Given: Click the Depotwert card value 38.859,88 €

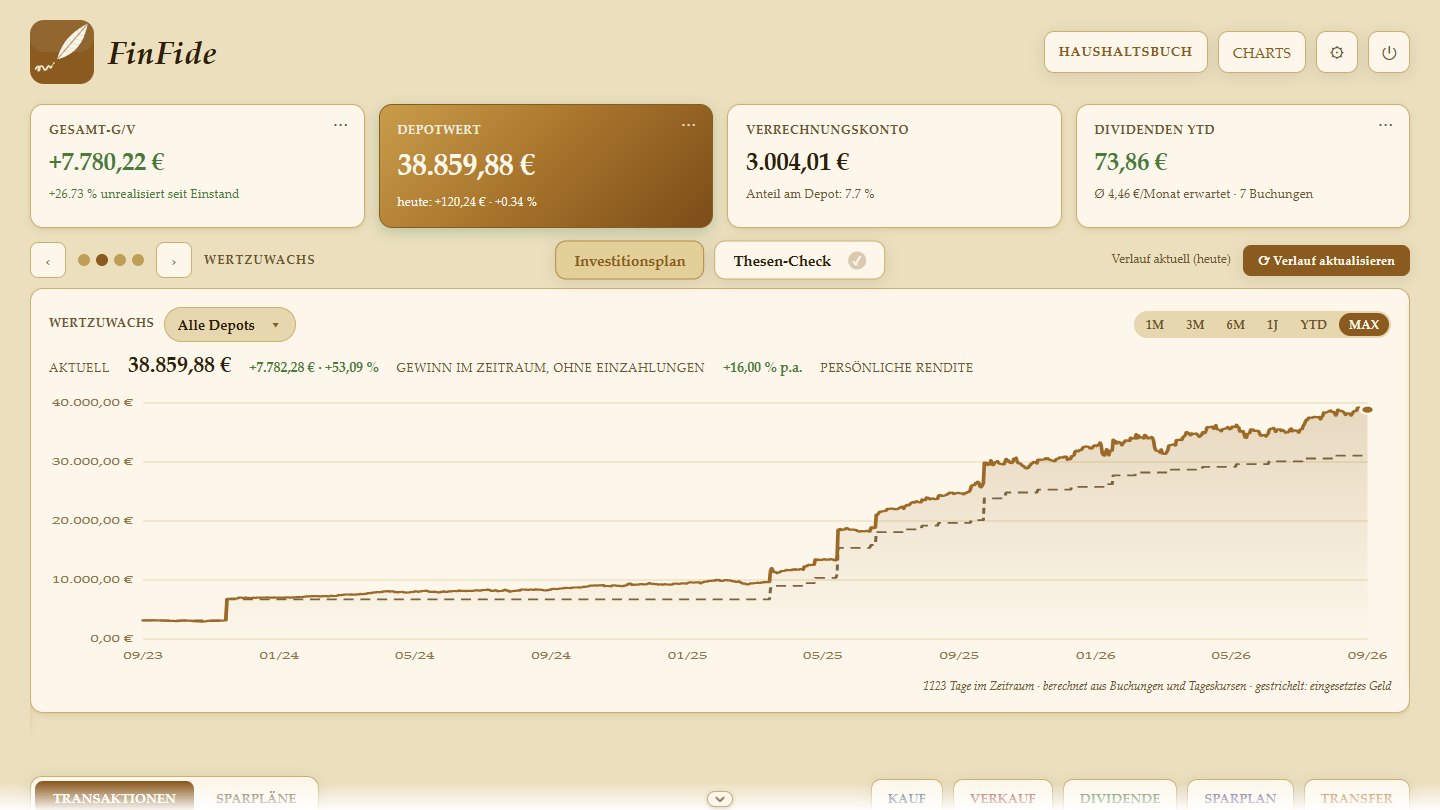Looking at the screenshot, I should point(467,164).
